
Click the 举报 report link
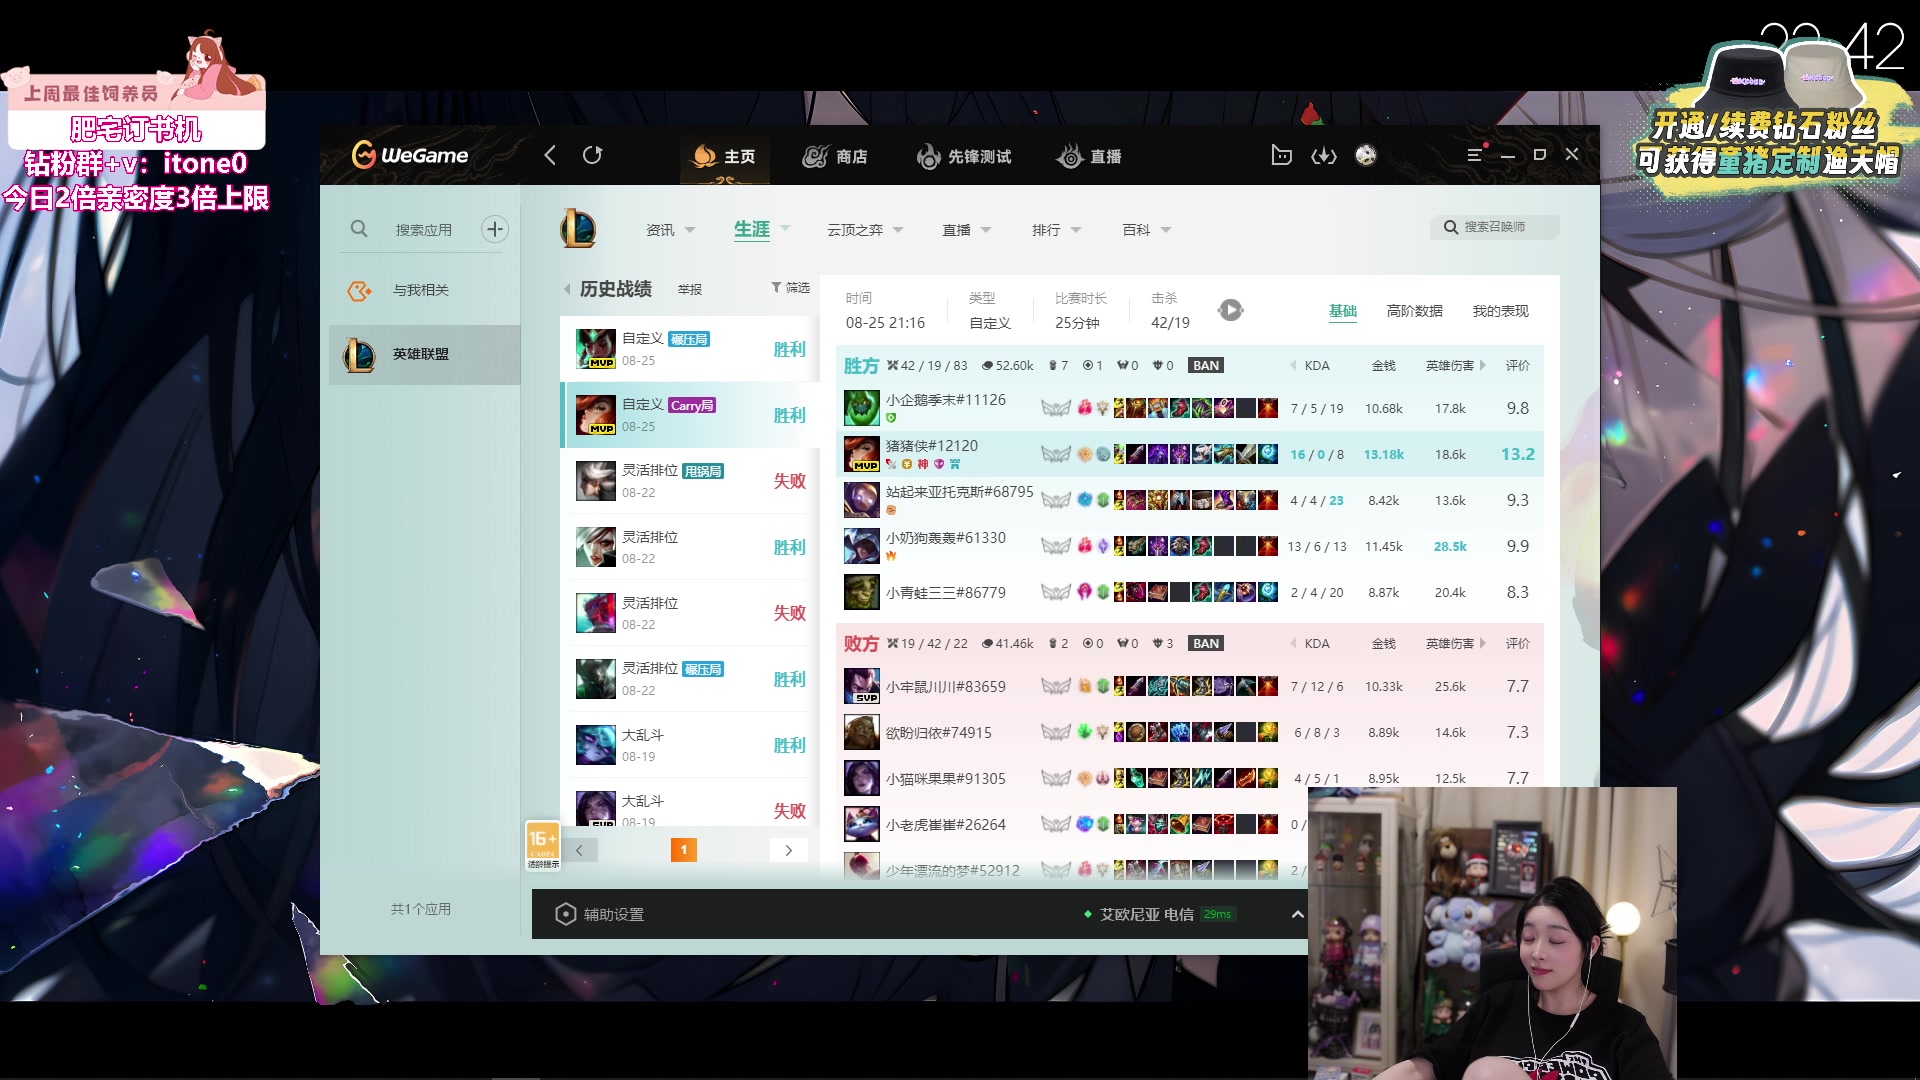[690, 289]
